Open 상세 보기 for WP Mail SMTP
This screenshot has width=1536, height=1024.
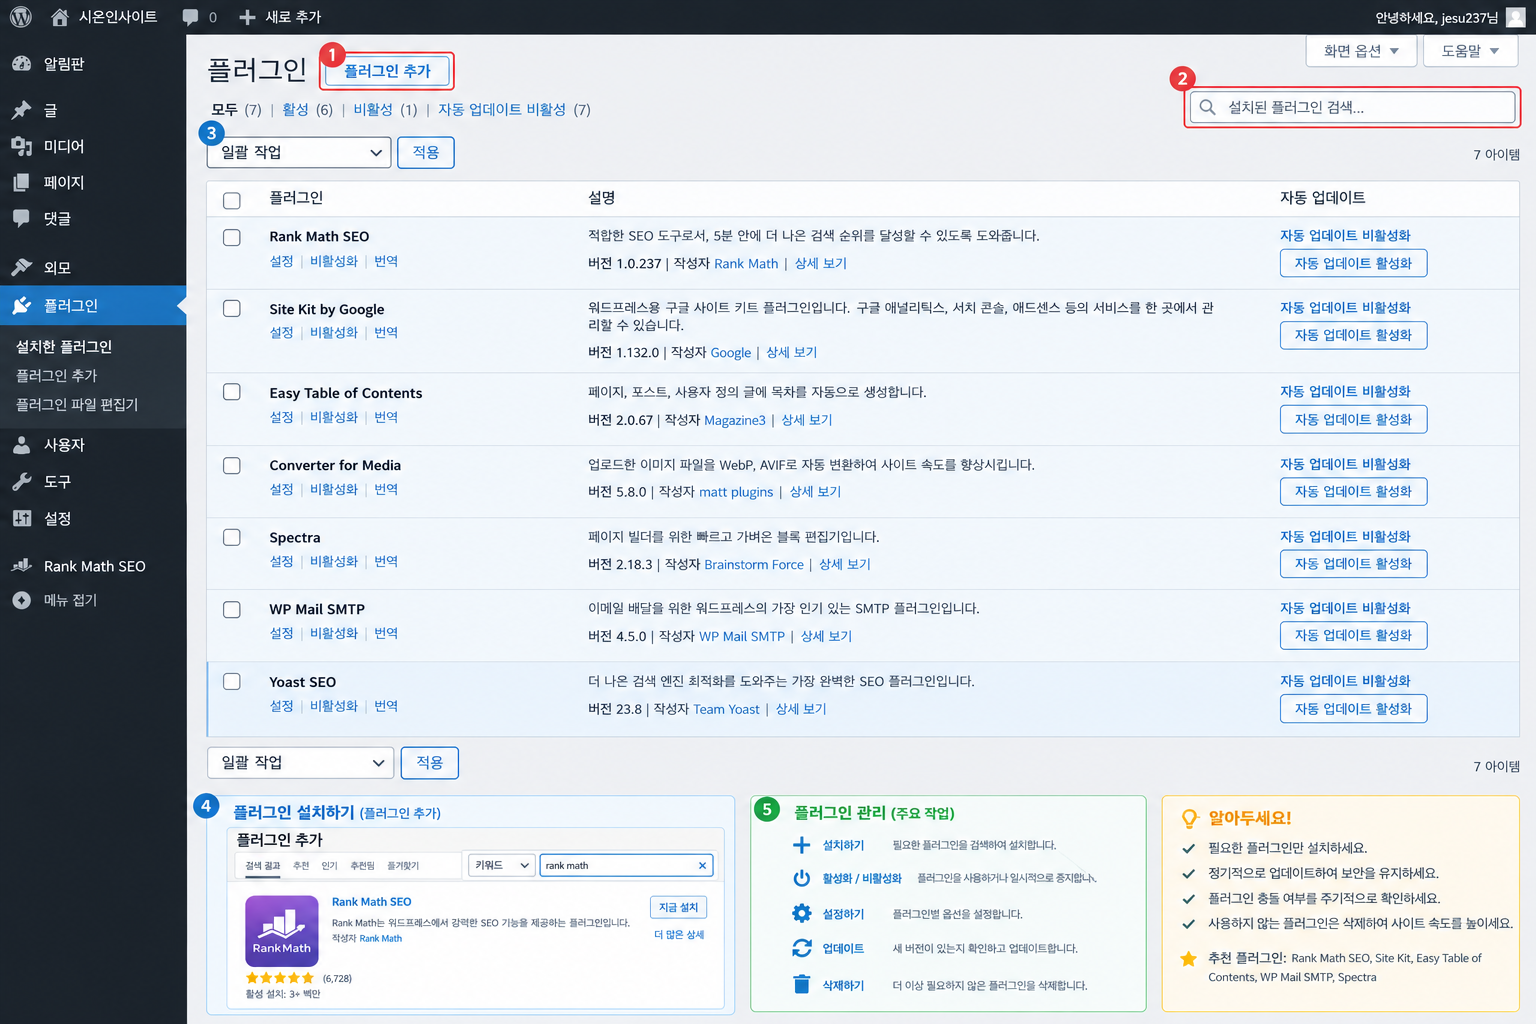(x=826, y=636)
